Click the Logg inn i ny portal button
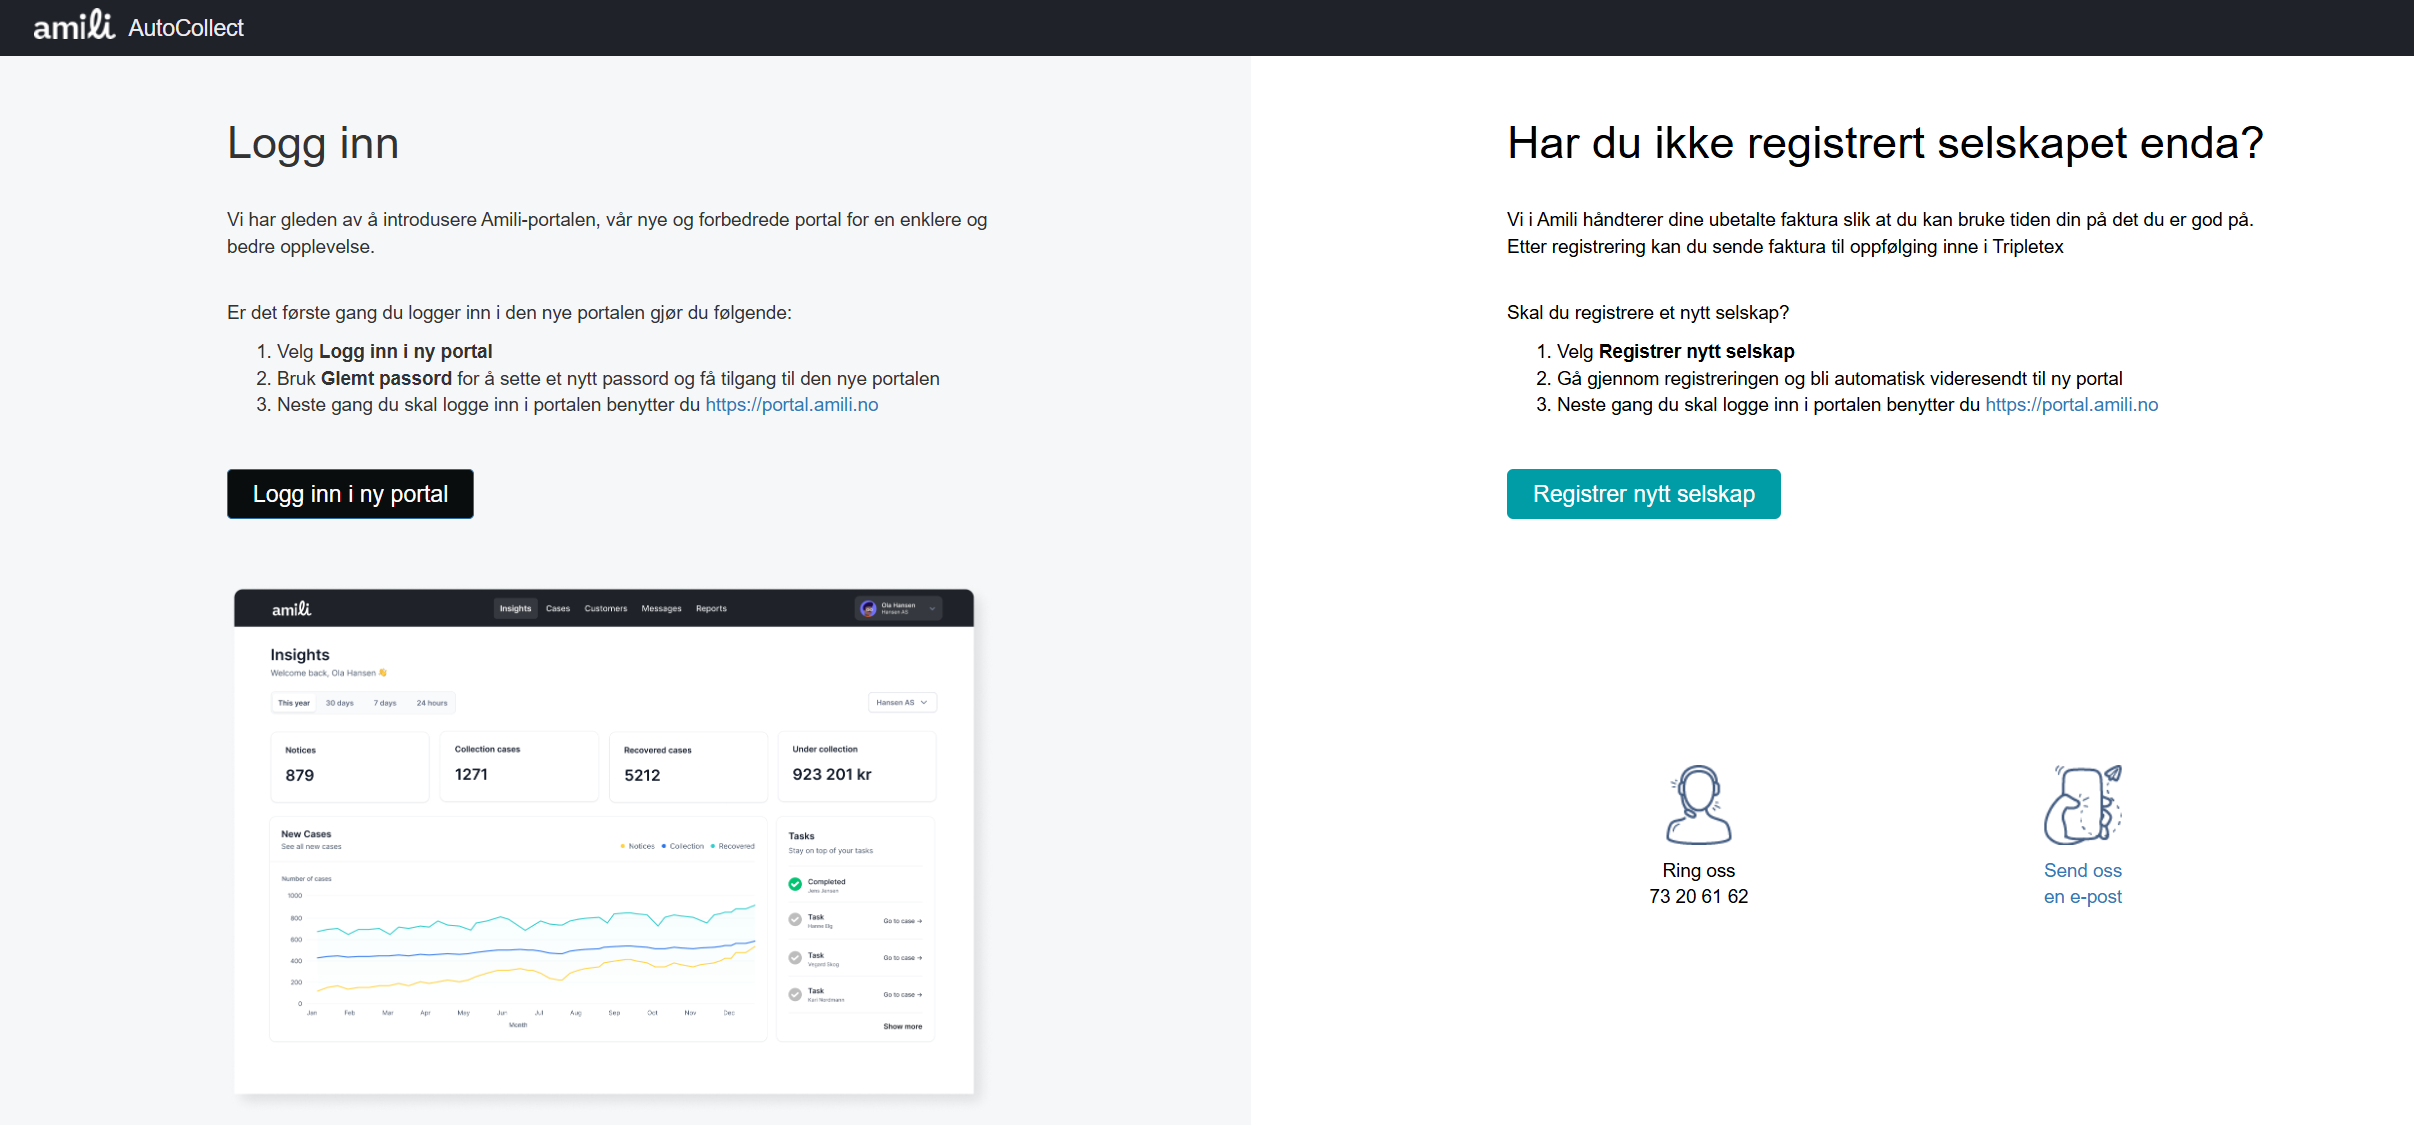The height and width of the screenshot is (1125, 2414). point(350,493)
